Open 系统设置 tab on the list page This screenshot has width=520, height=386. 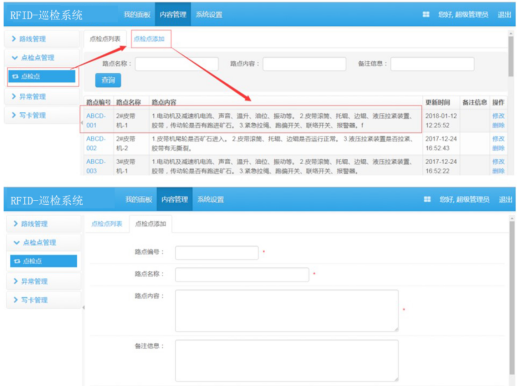click(209, 14)
